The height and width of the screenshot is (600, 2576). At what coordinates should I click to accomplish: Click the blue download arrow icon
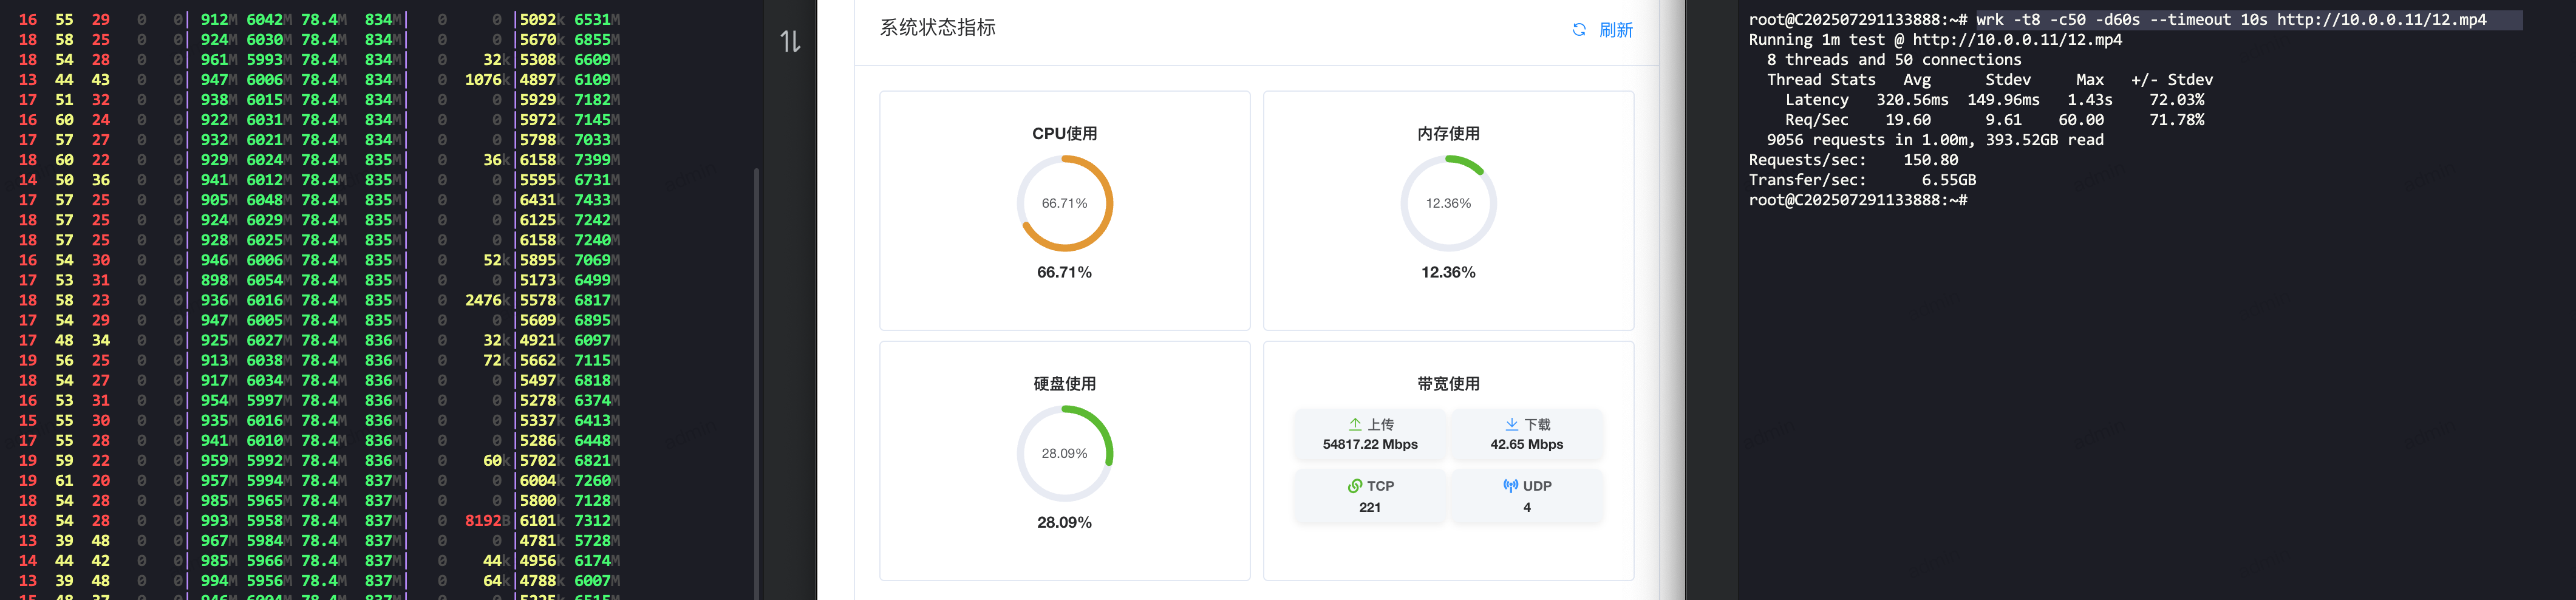coord(1511,424)
